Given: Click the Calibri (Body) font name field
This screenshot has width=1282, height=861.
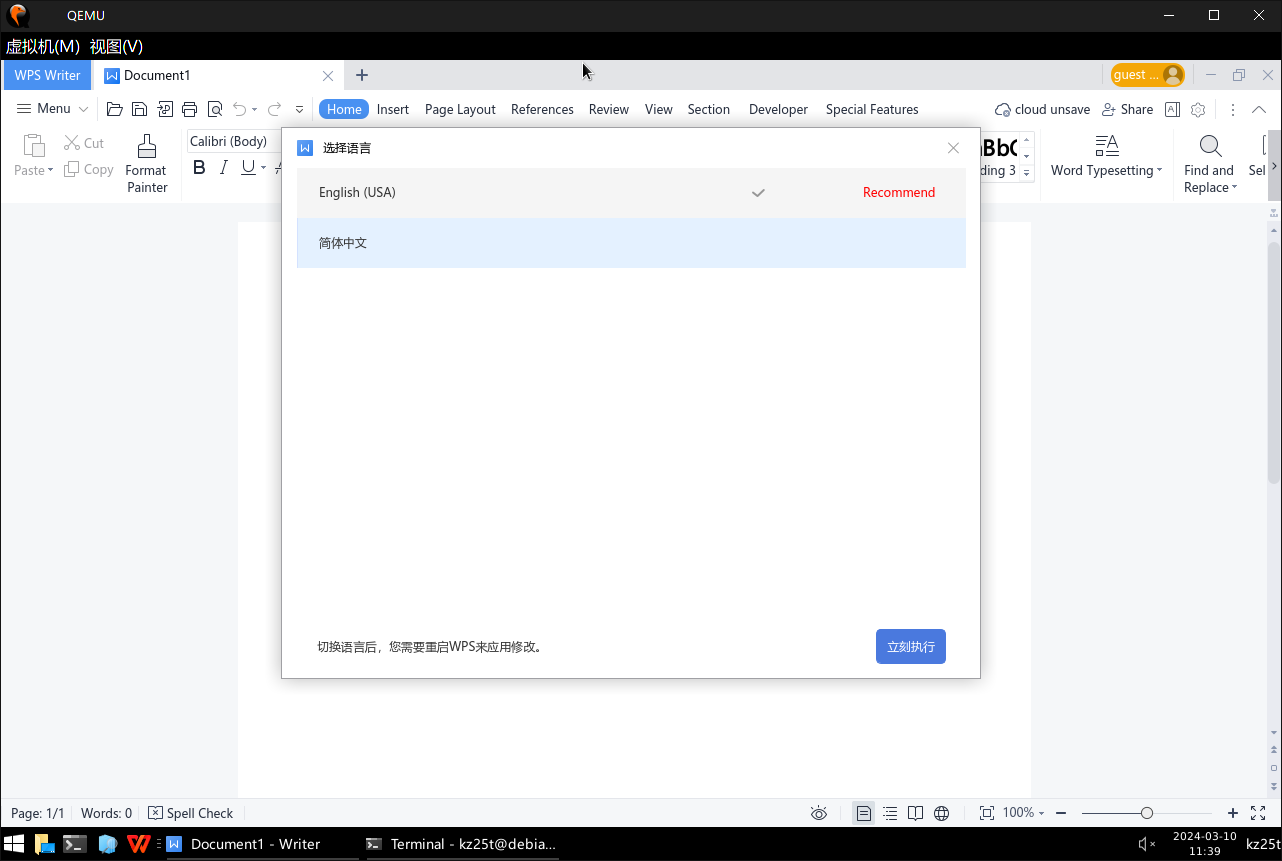Looking at the screenshot, I should pos(235,141).
